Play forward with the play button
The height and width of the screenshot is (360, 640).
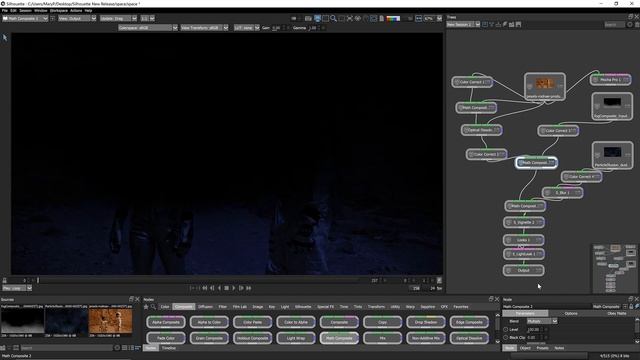234,288
